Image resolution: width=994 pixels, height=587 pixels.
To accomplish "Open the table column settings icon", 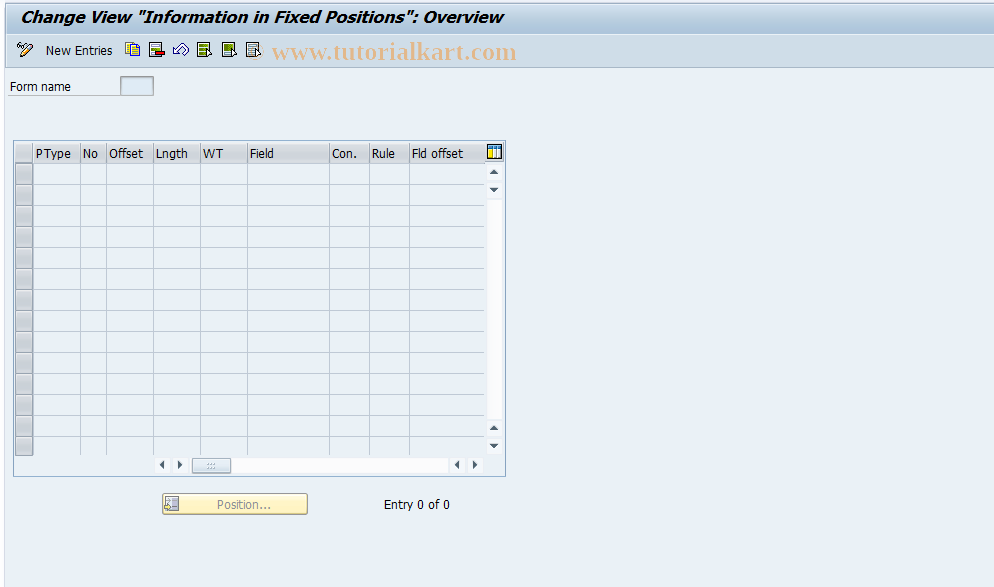I will coord(494,152).
